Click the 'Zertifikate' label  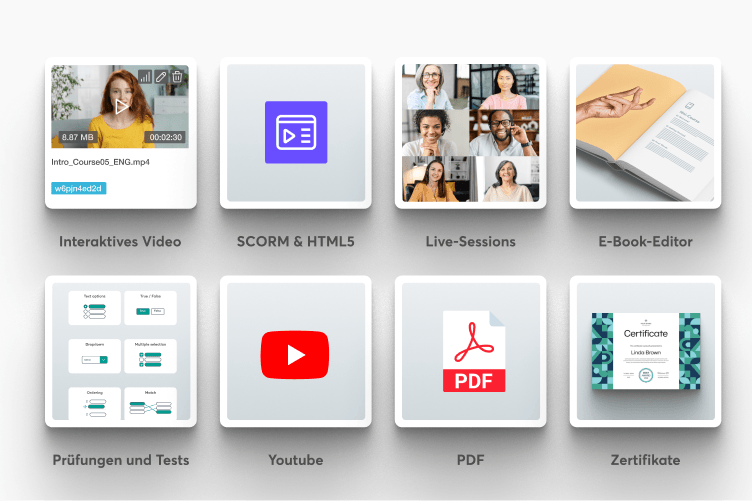pyautogui.click(x=646, y=460)
